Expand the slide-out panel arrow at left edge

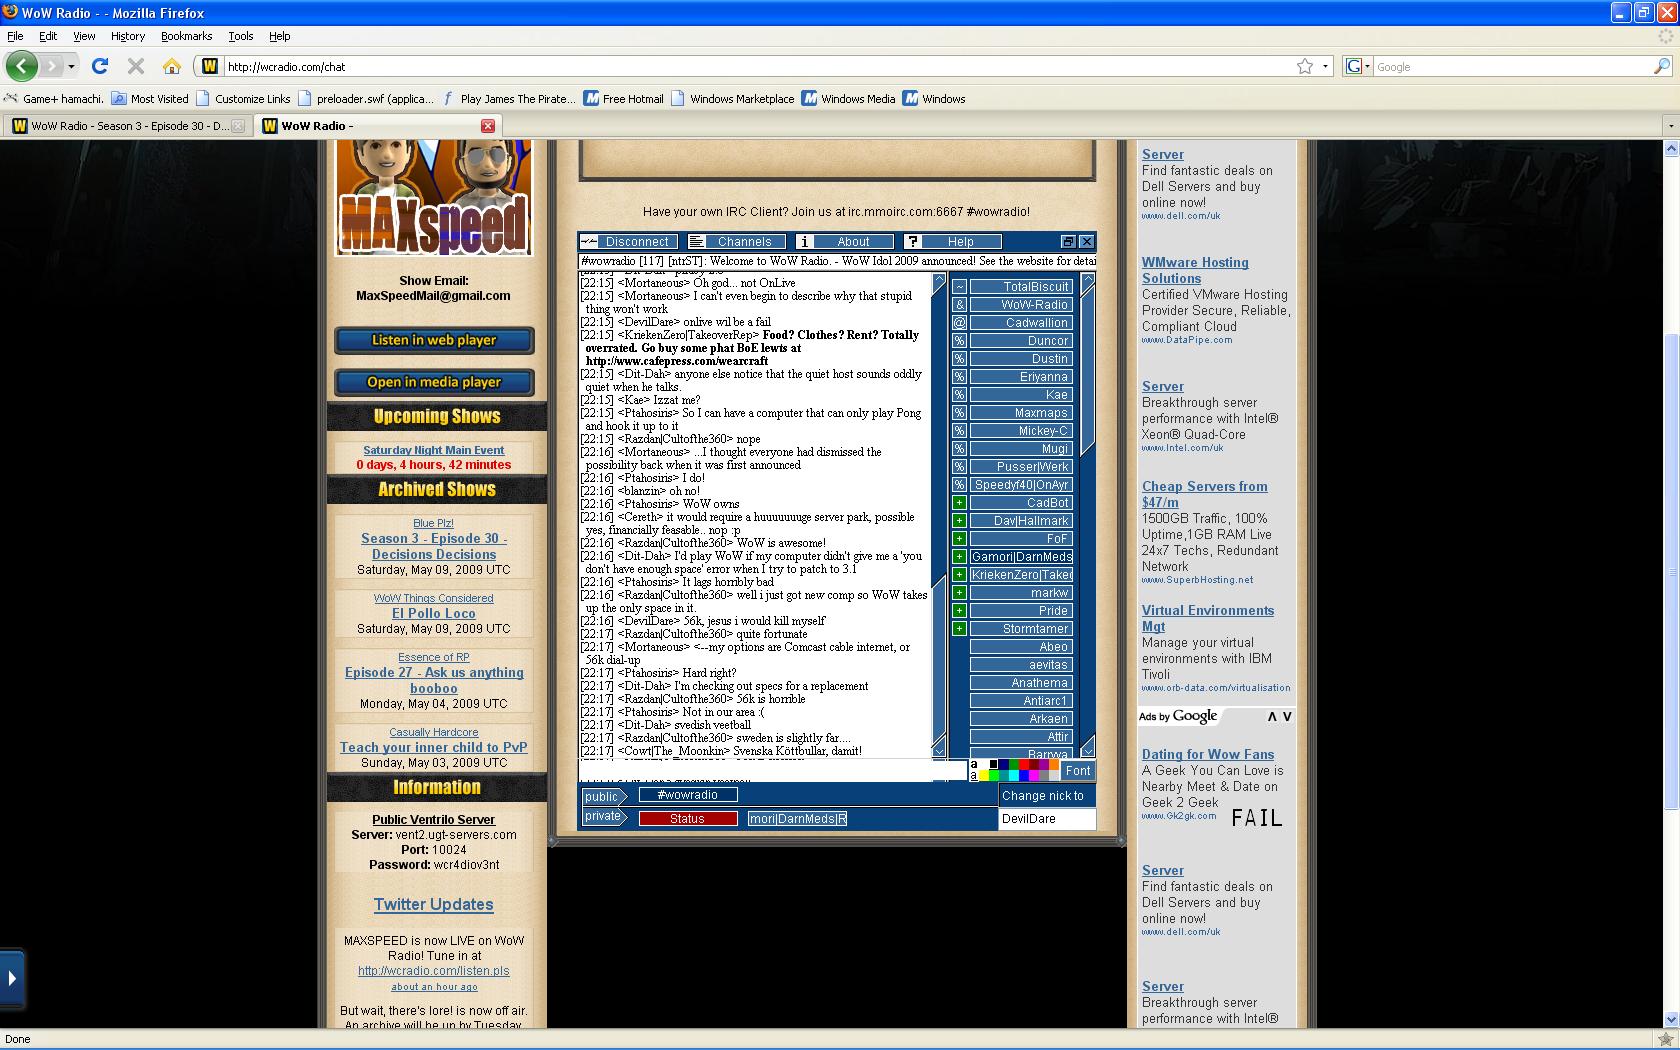tap(12, 978)
